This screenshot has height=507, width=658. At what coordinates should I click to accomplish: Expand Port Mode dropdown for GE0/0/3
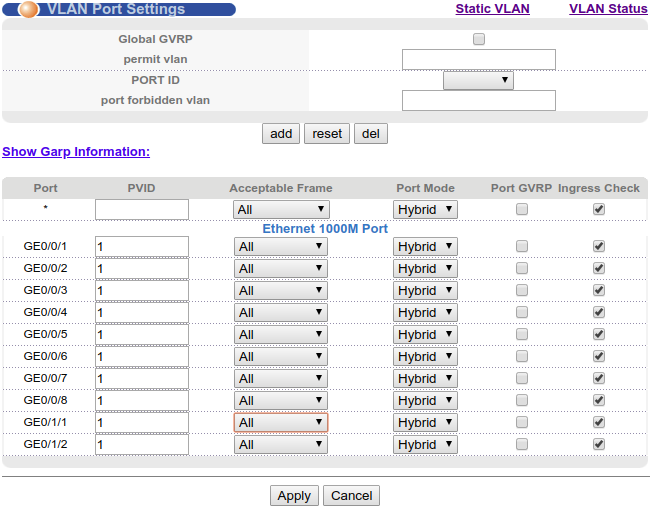click(425, 291)
